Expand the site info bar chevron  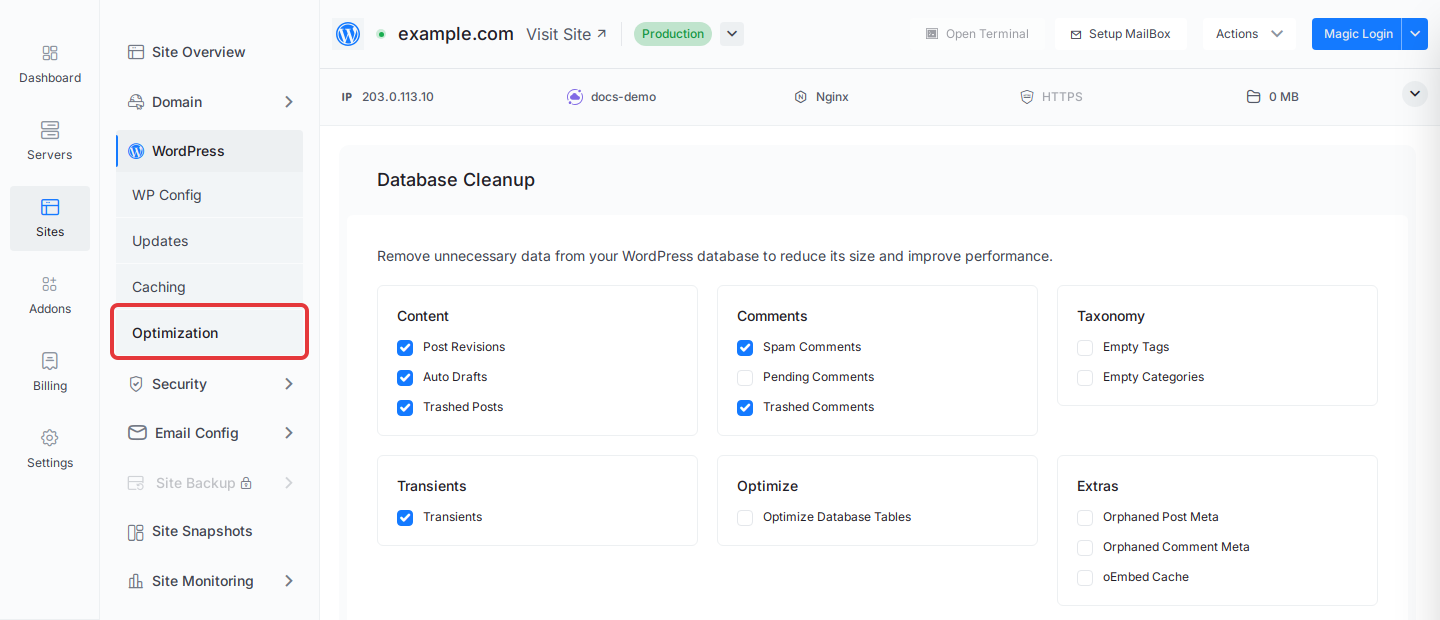(x=1414, y=94)
